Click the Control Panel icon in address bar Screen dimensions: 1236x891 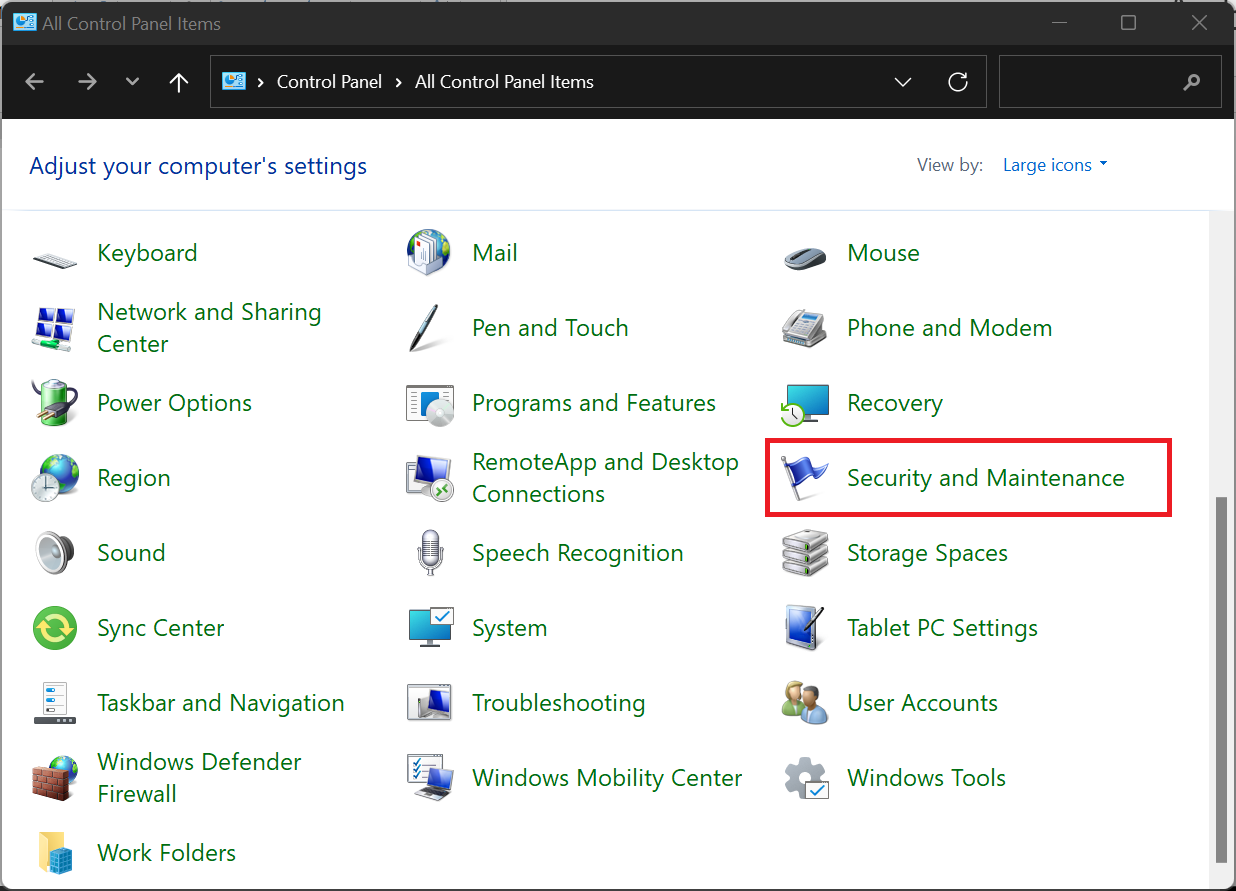(x=234, y=81)
